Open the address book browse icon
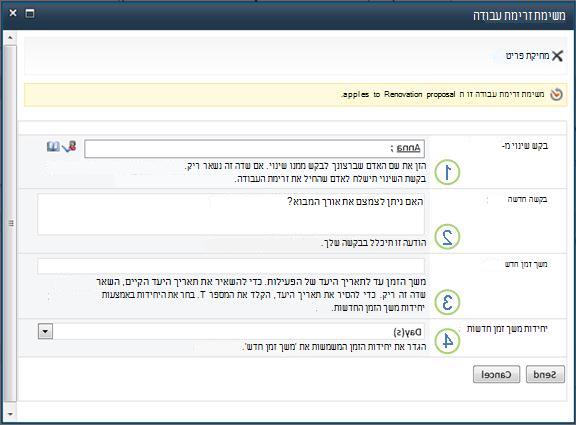The image size is (576, 425). (53, 147)
